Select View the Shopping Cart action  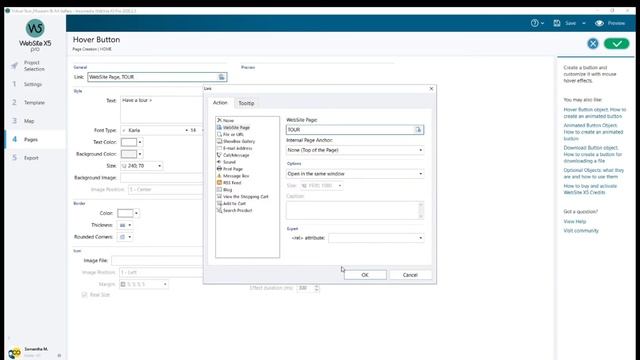(243, 197)
